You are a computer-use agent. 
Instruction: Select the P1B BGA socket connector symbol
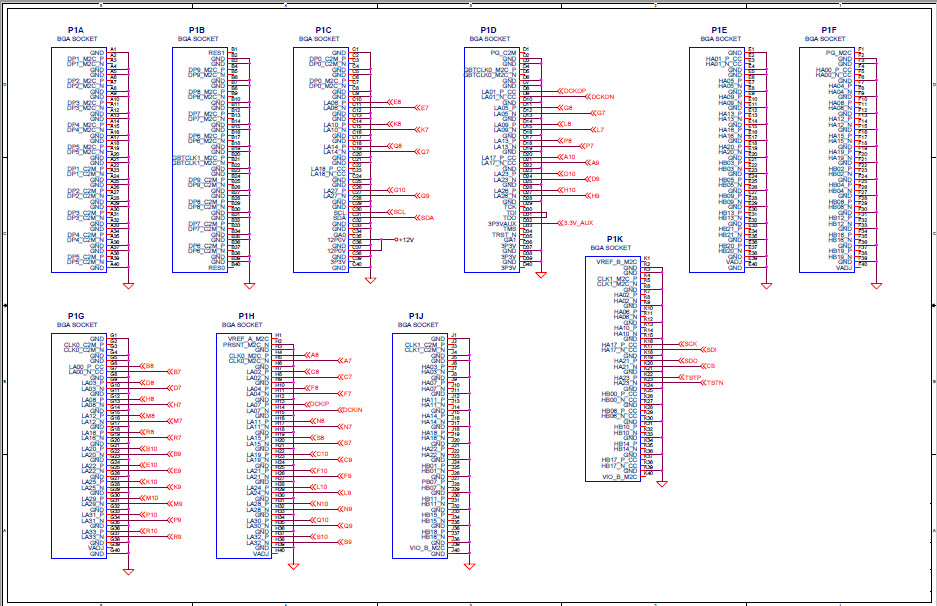(200, 160)
